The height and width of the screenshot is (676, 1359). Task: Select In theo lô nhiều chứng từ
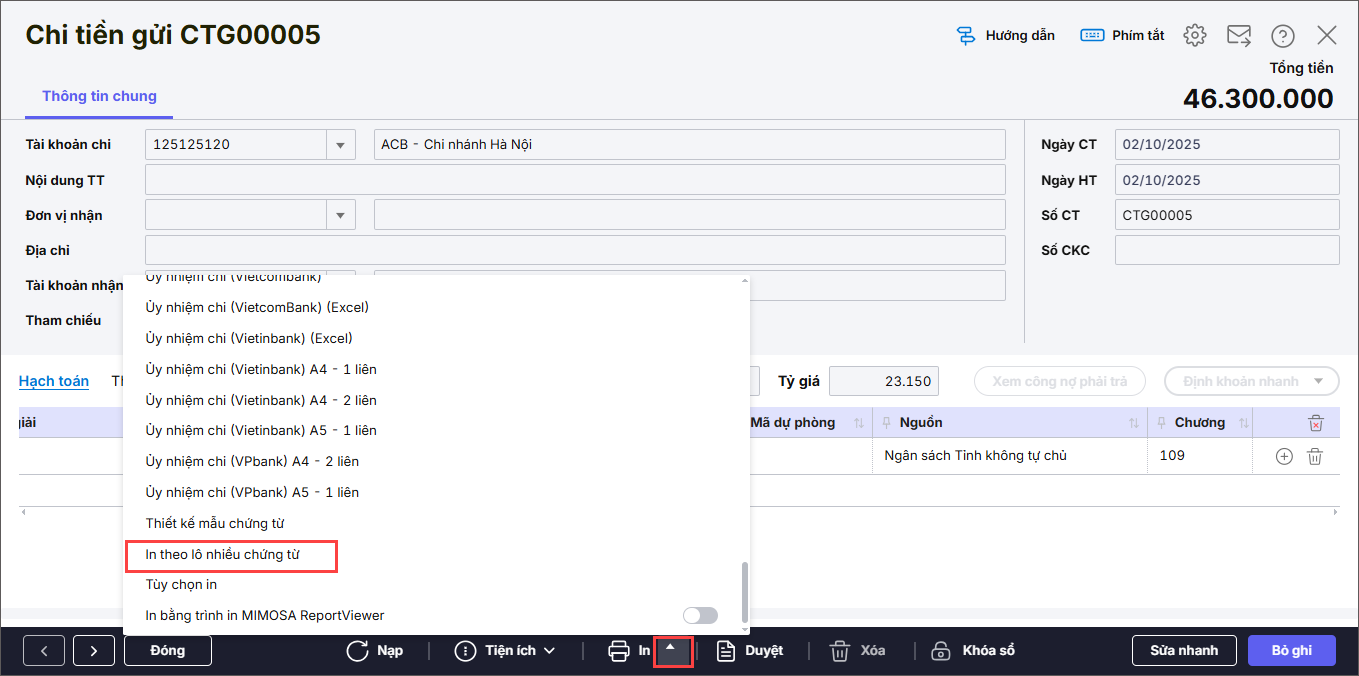(223, 554)
